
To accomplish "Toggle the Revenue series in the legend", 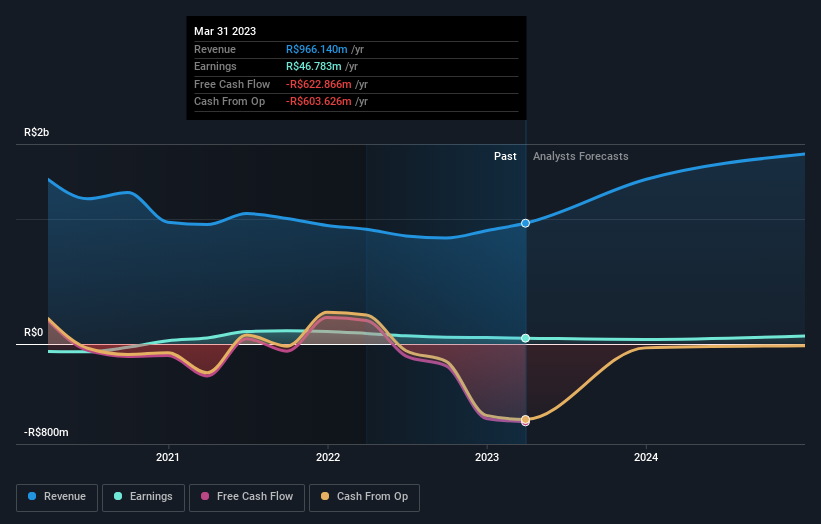I will pos(57,497).
